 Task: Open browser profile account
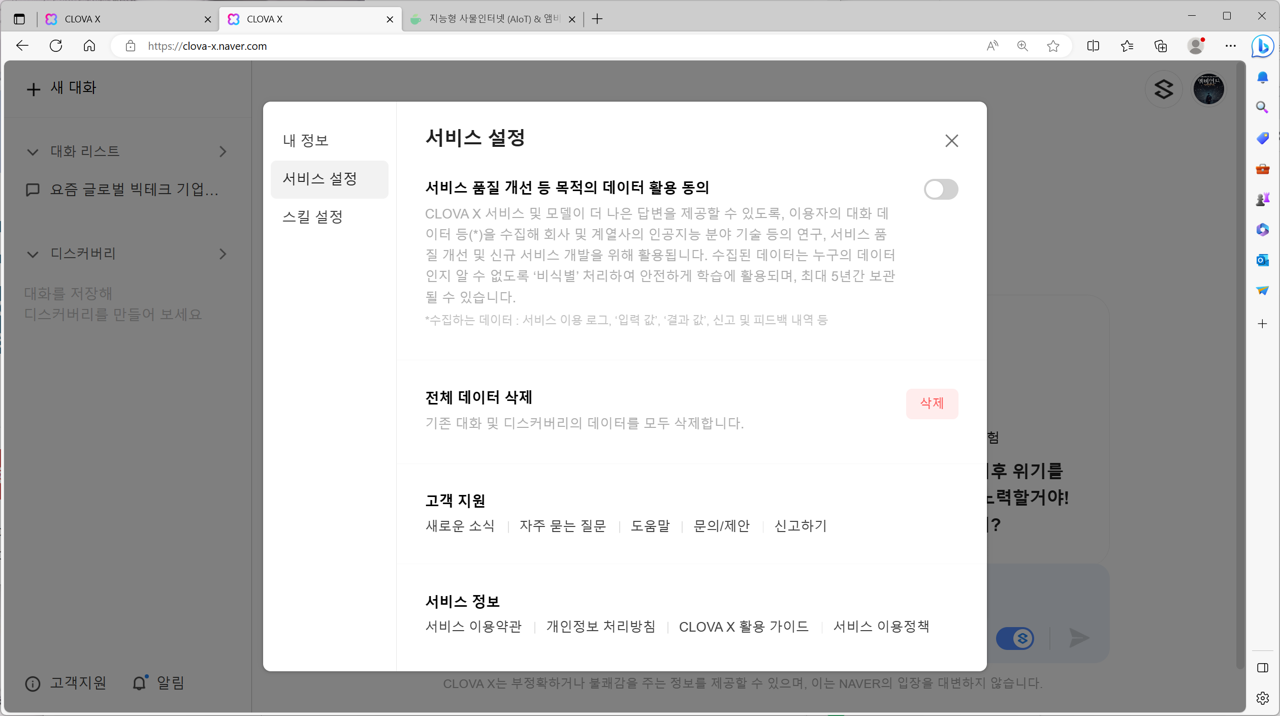(1195, 46)
